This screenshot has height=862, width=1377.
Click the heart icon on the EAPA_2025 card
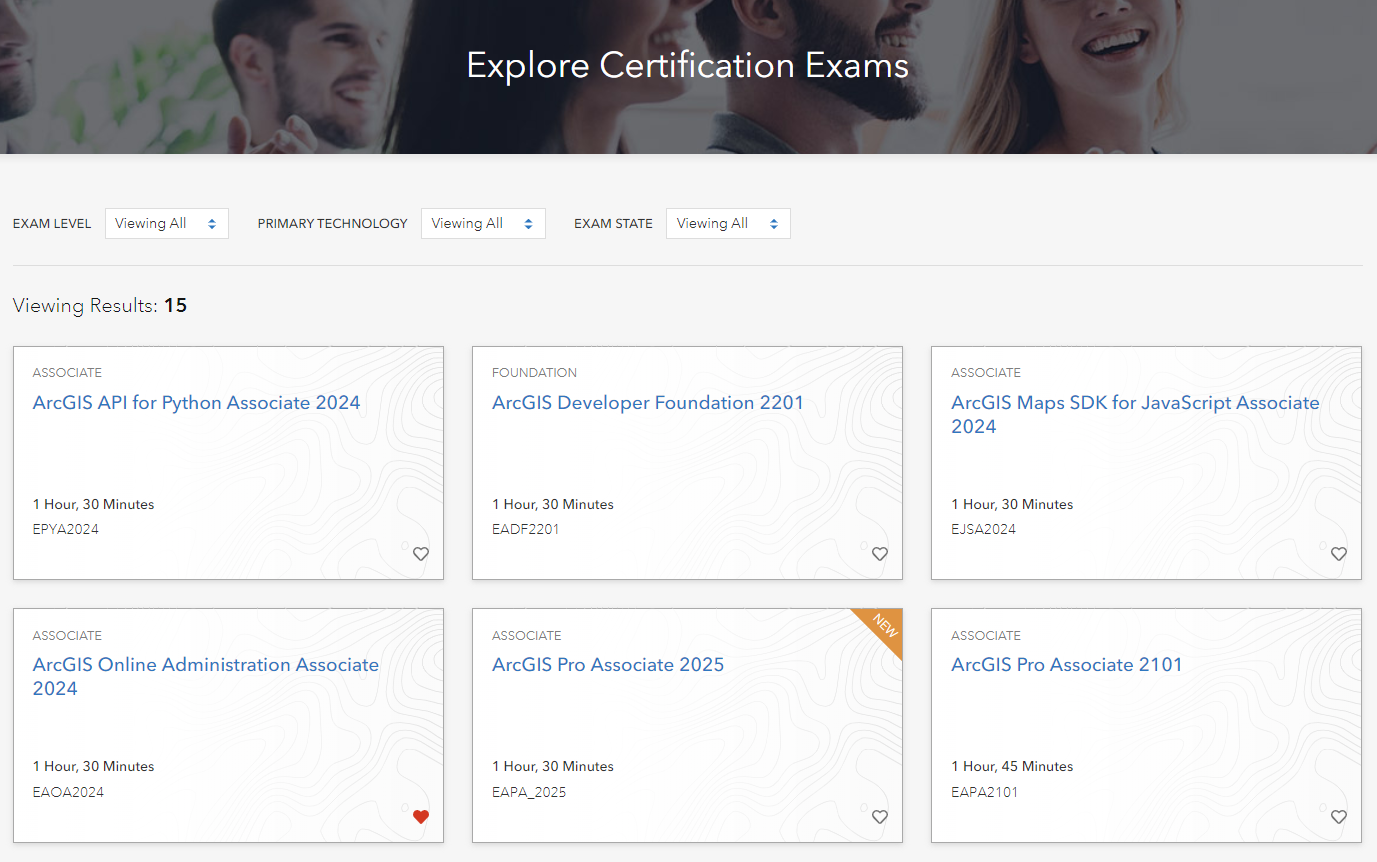click(879, 817)
